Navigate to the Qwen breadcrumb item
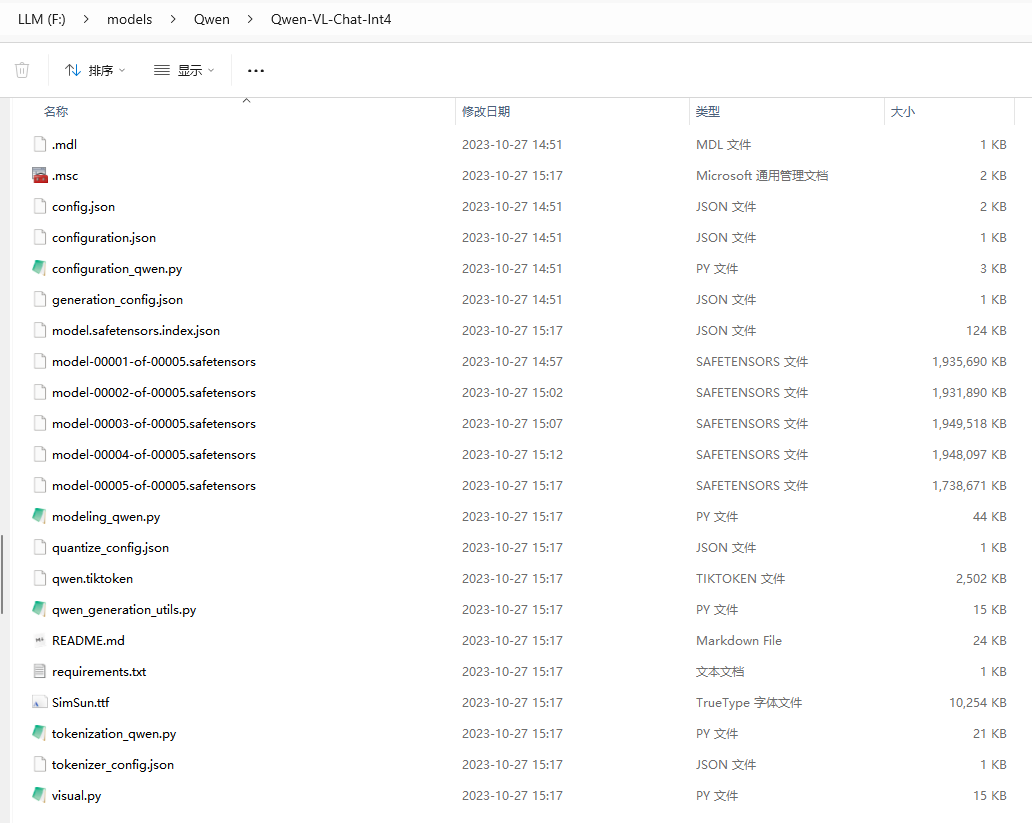Image resolution: width=1032 pixels, height=823 pixels. point(212,18)
